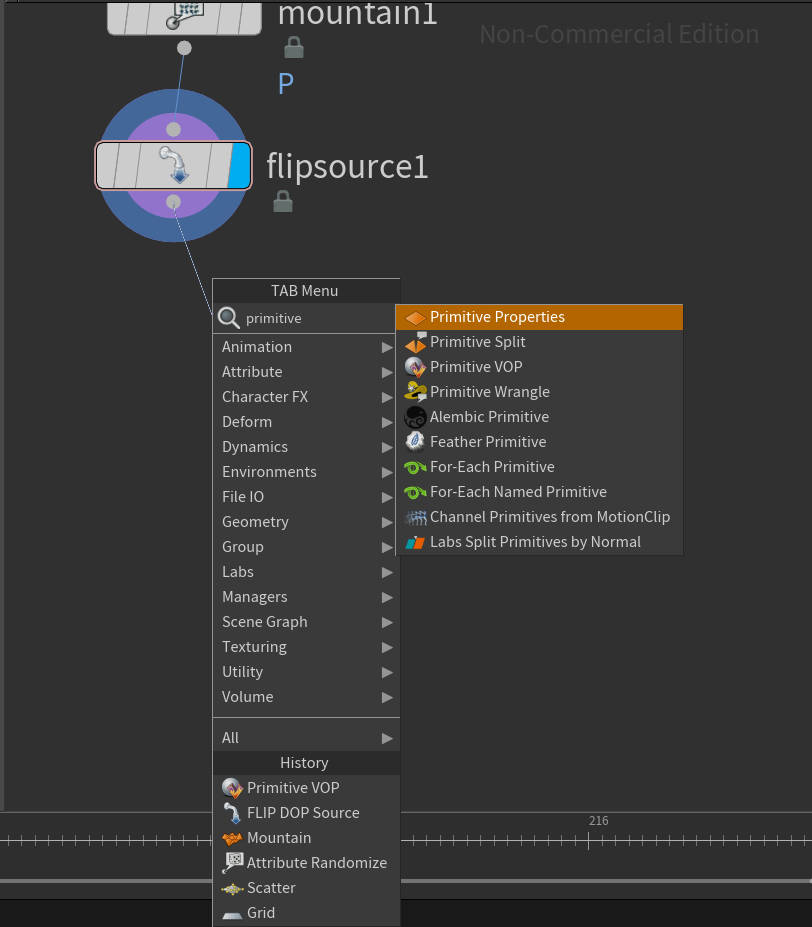Pick the Primitive VOP result icon
Screen dimensions: 812x927
click(x=415, y=367)
